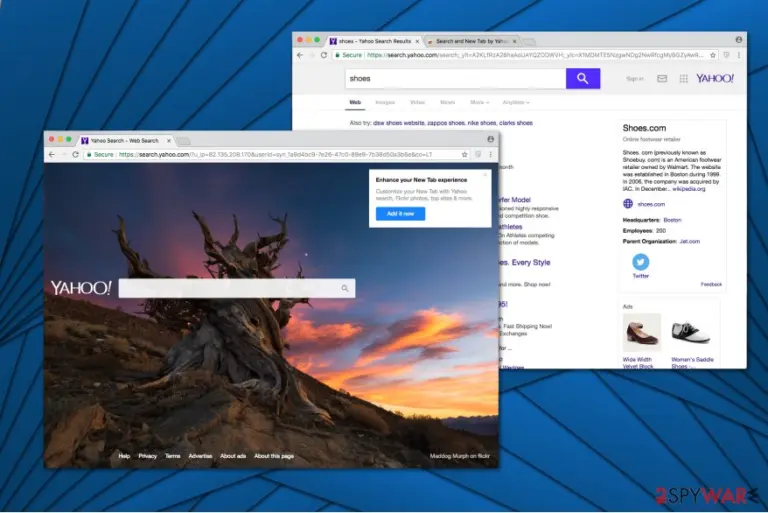Open the 'About ads' footer link
This screenshot has height=513, width=768.
(233, 456)
